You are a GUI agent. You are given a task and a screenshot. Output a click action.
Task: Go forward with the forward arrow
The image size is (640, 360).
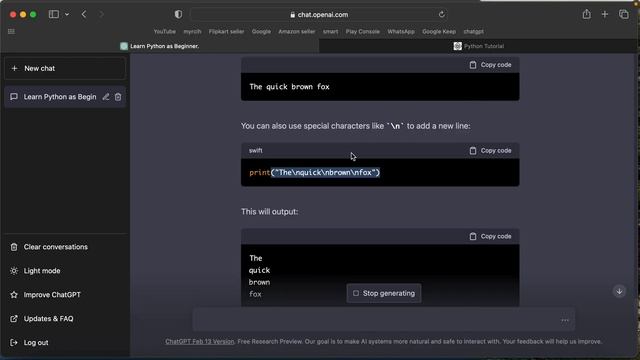pos(101,14)
